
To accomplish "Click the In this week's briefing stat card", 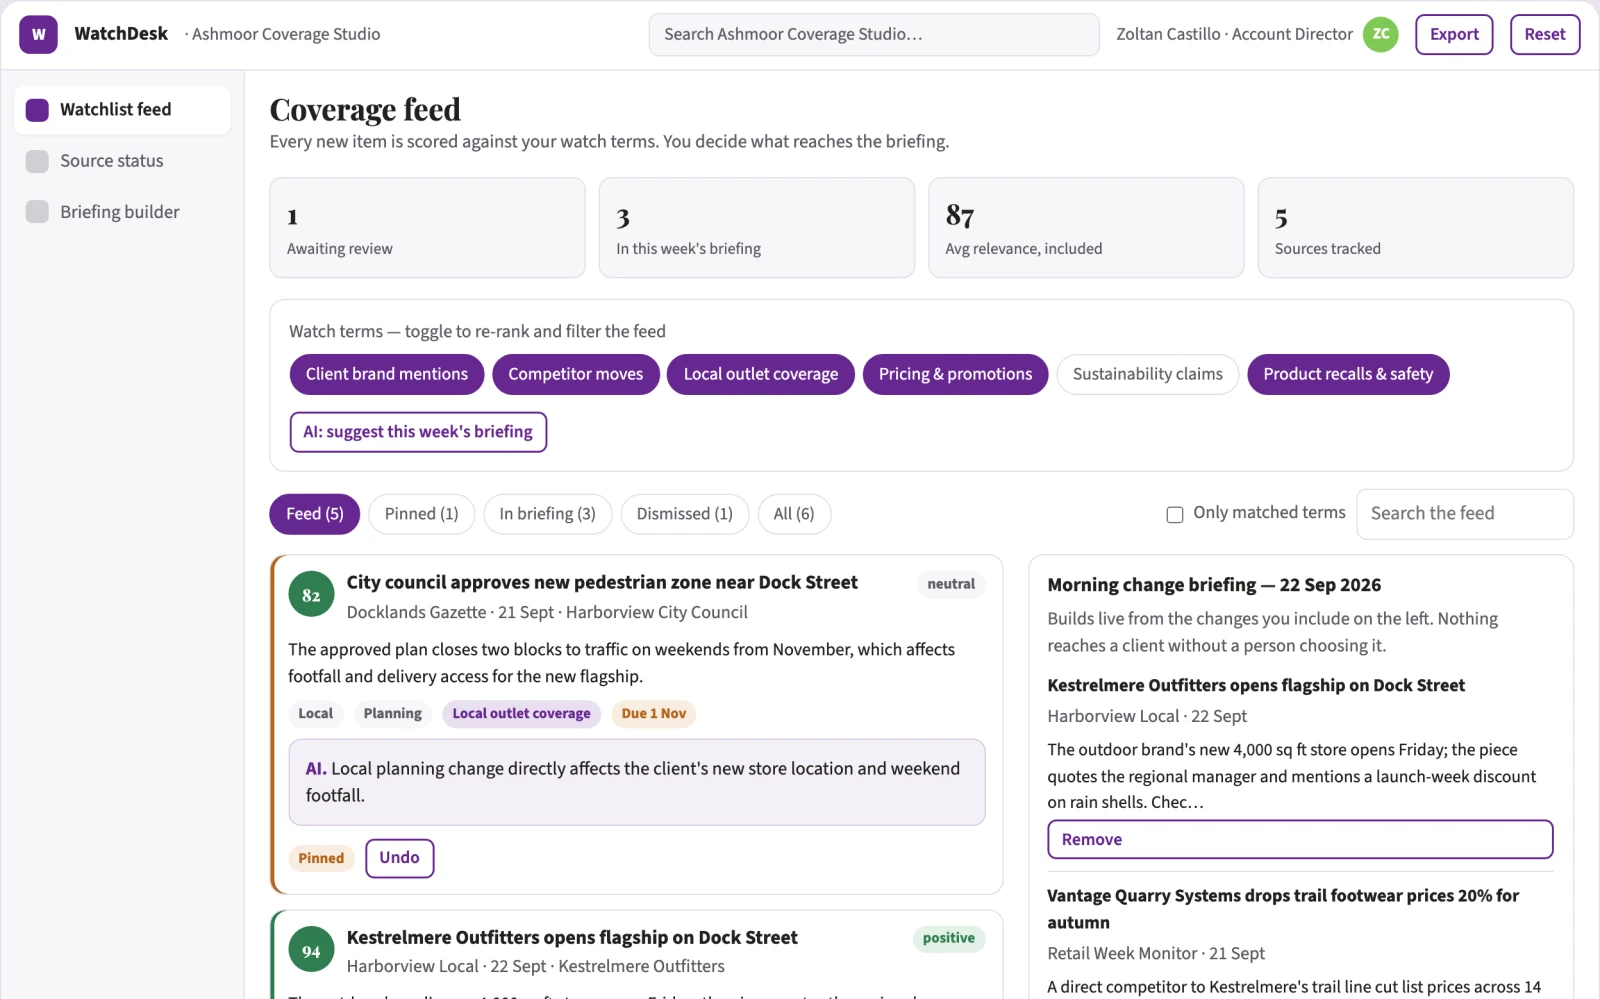I will pyautogui.click(x=757, y=228).
